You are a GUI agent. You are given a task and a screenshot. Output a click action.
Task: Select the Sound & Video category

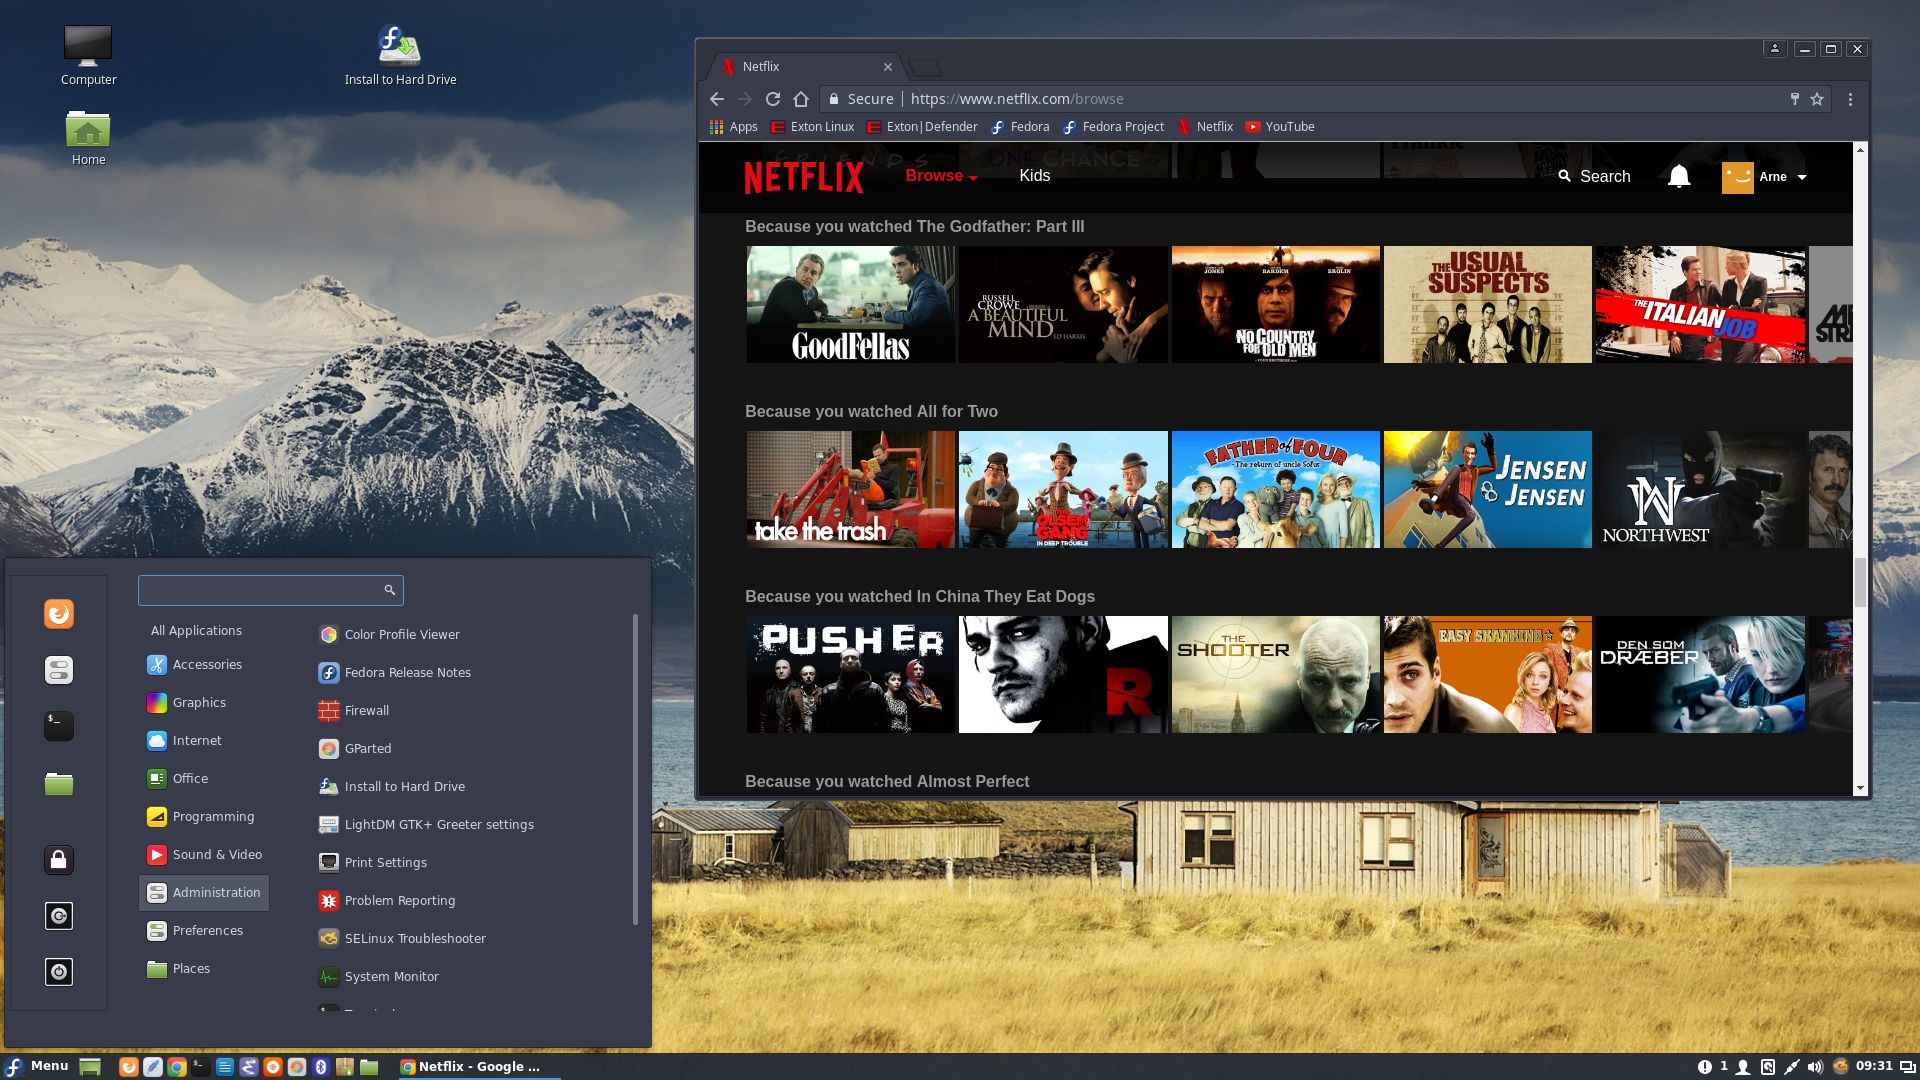pyautogui.click(x=216, y=854)
